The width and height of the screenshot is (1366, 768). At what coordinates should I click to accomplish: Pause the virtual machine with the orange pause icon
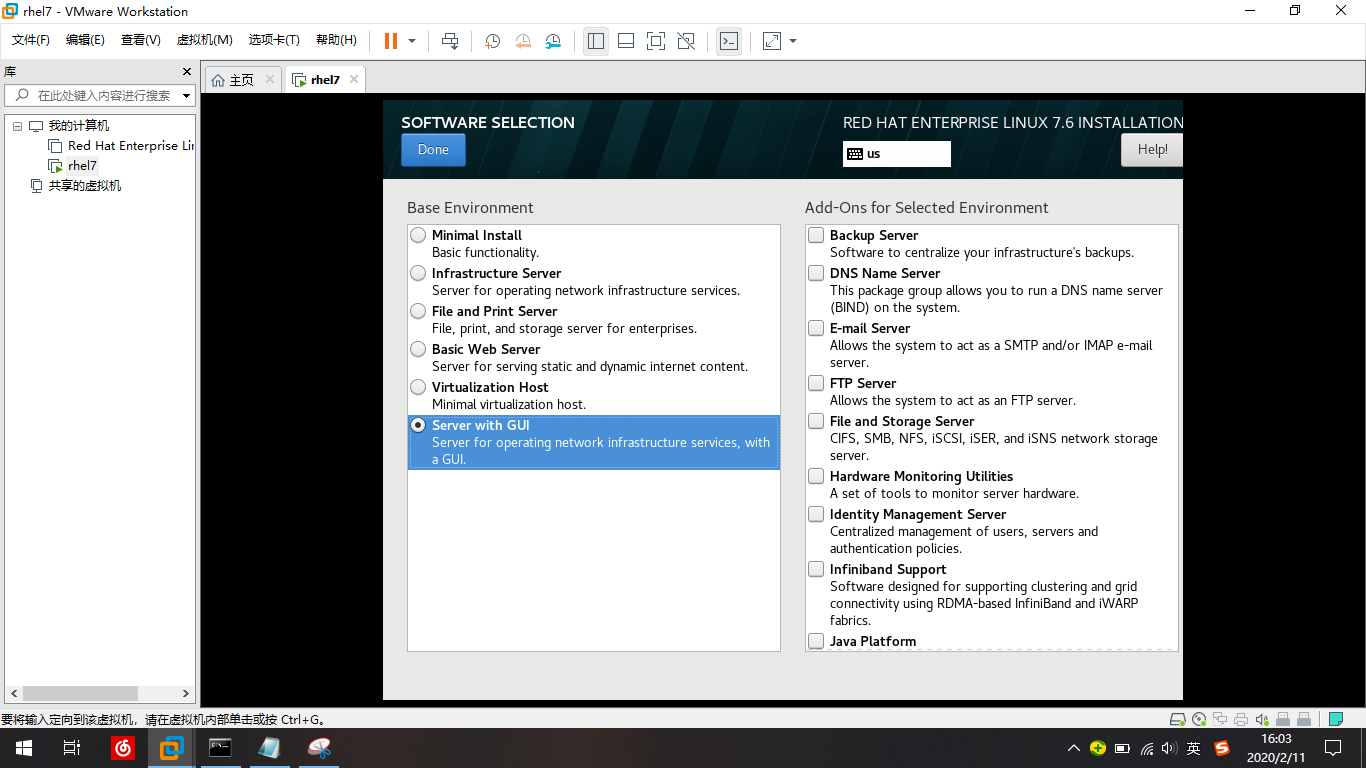(391, 41)
